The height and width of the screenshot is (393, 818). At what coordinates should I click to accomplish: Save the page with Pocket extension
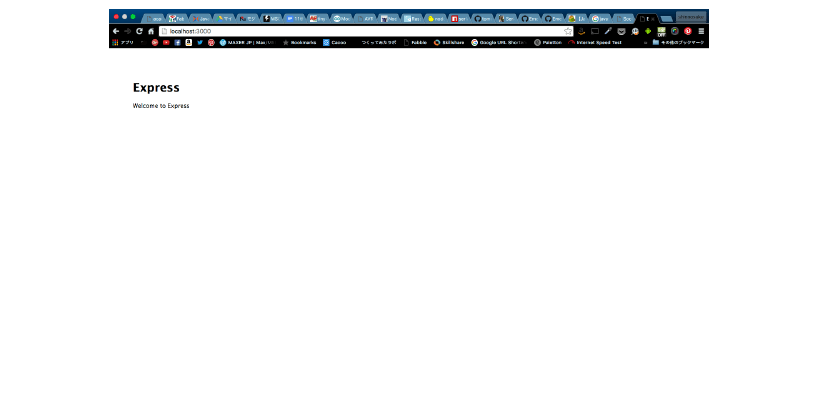pyautogui.click(x=621, y=31)
